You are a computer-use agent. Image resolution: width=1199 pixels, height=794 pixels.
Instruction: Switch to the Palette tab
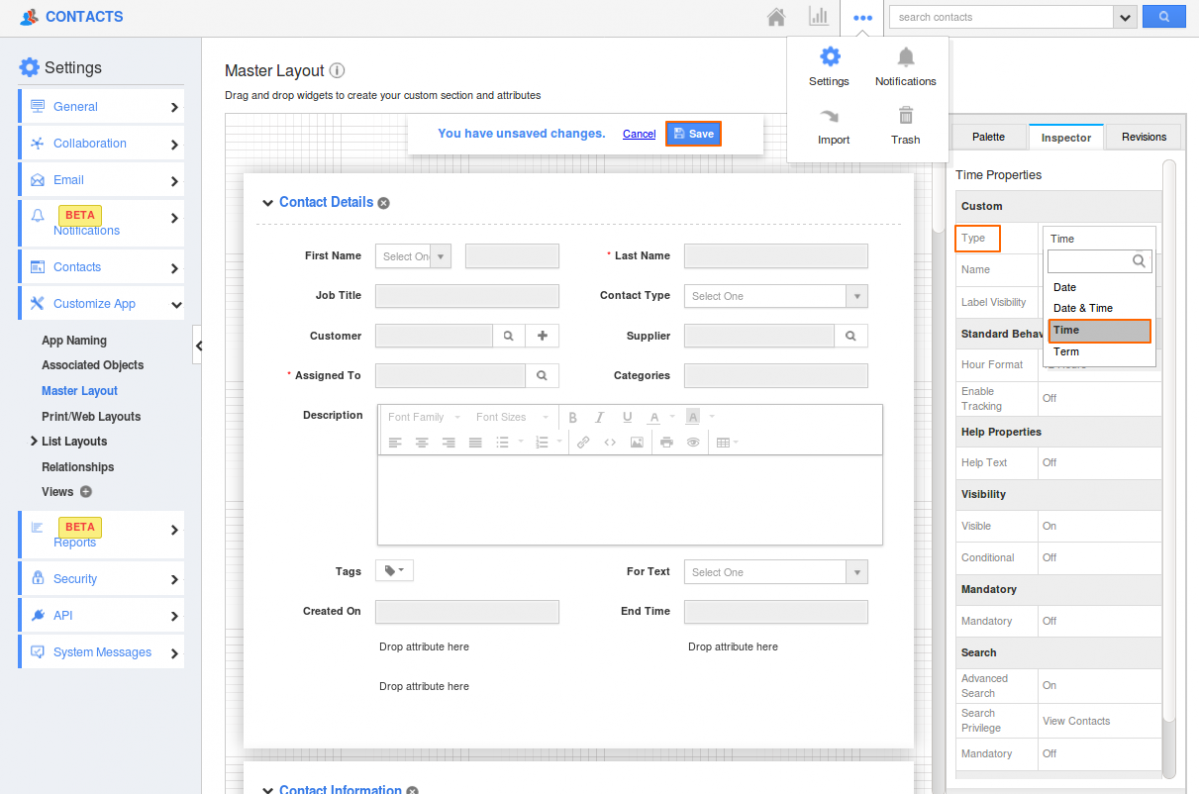coord(988,137)
